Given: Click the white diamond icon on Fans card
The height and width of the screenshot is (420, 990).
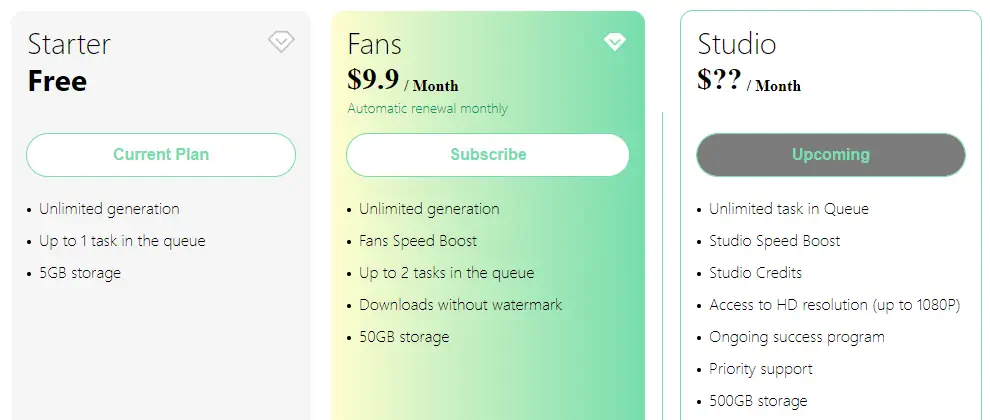Looking at the screenshot, I should click(x=614, y=42).
